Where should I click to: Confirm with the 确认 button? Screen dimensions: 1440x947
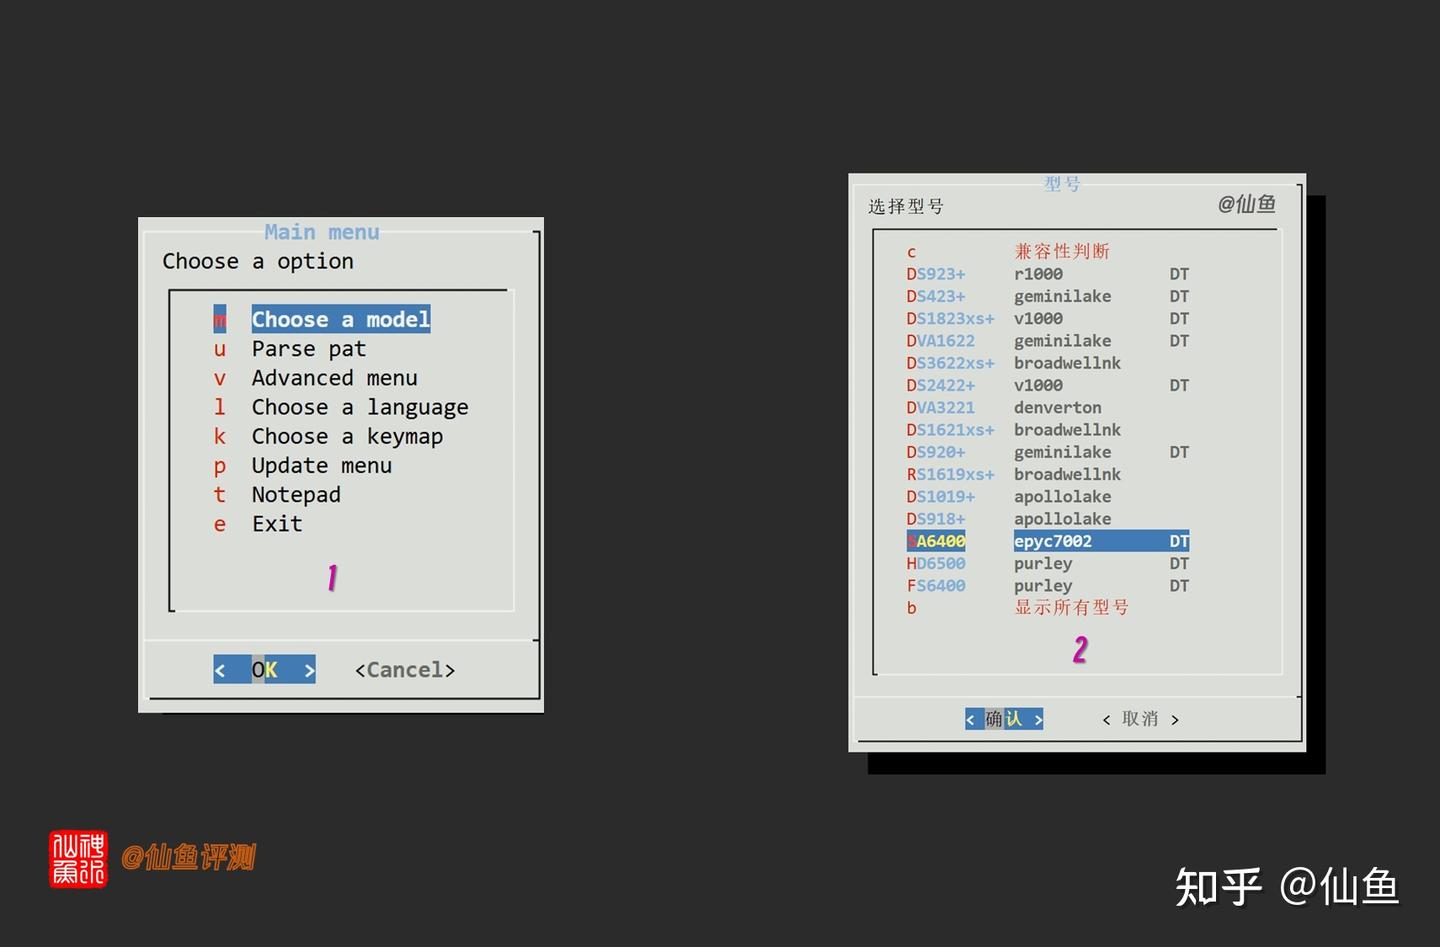1004,719
